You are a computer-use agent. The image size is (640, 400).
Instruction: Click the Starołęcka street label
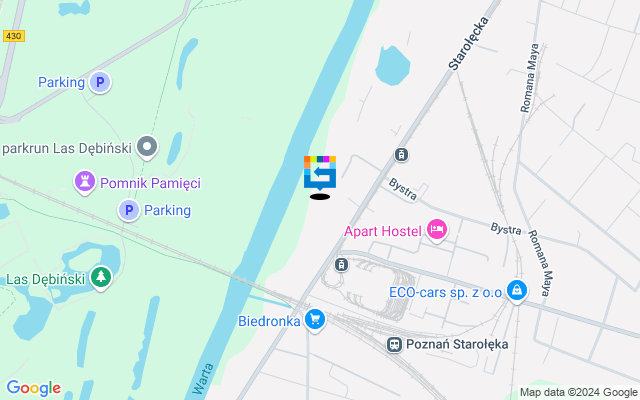[x=468, y=43]
